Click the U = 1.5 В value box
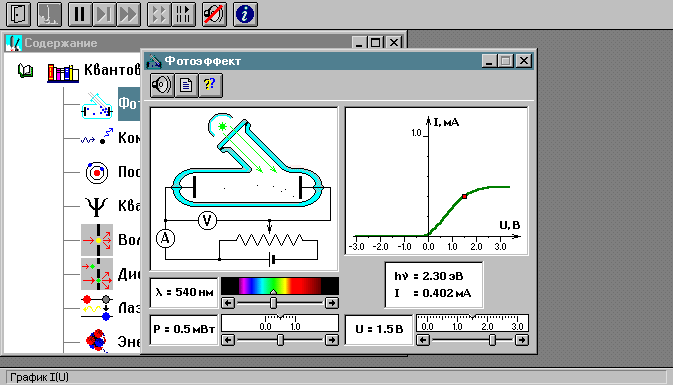 (x=379, y=329)
